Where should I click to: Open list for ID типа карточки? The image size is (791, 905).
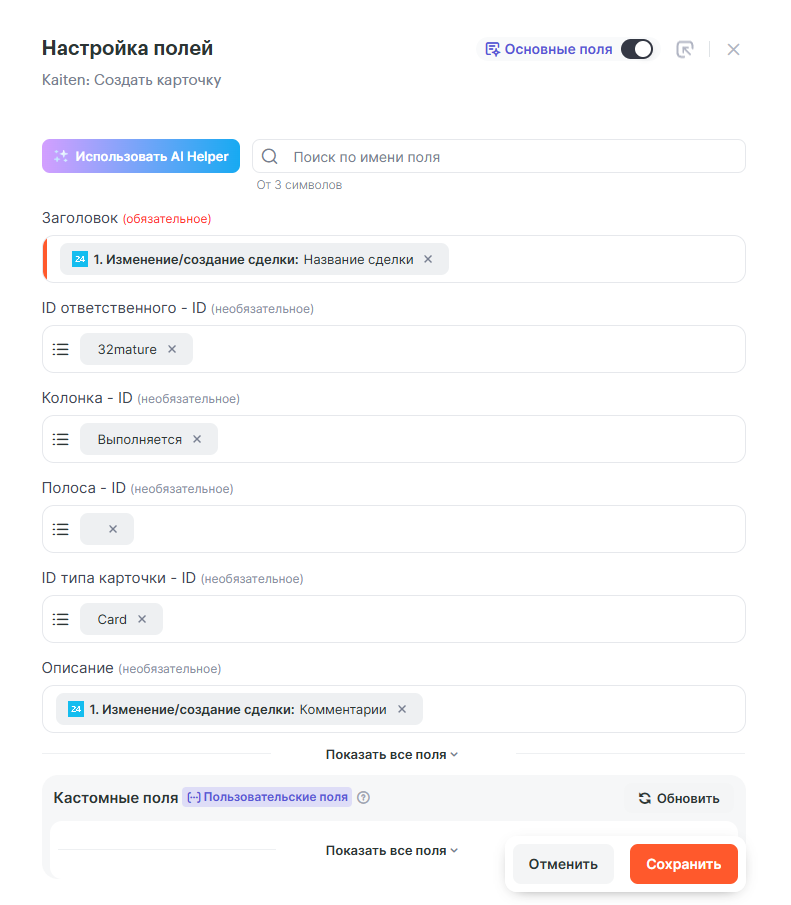[61, 619]
